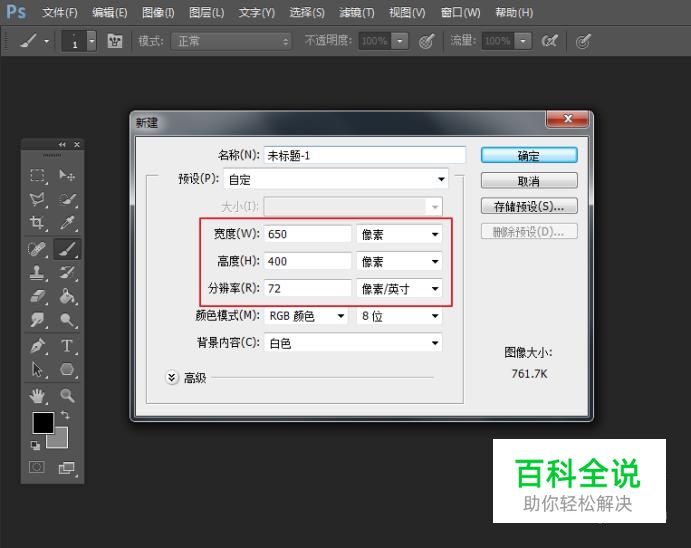Open the 视图(V) menu
Viewport: 691px width, 548px height.
point(407,12)
